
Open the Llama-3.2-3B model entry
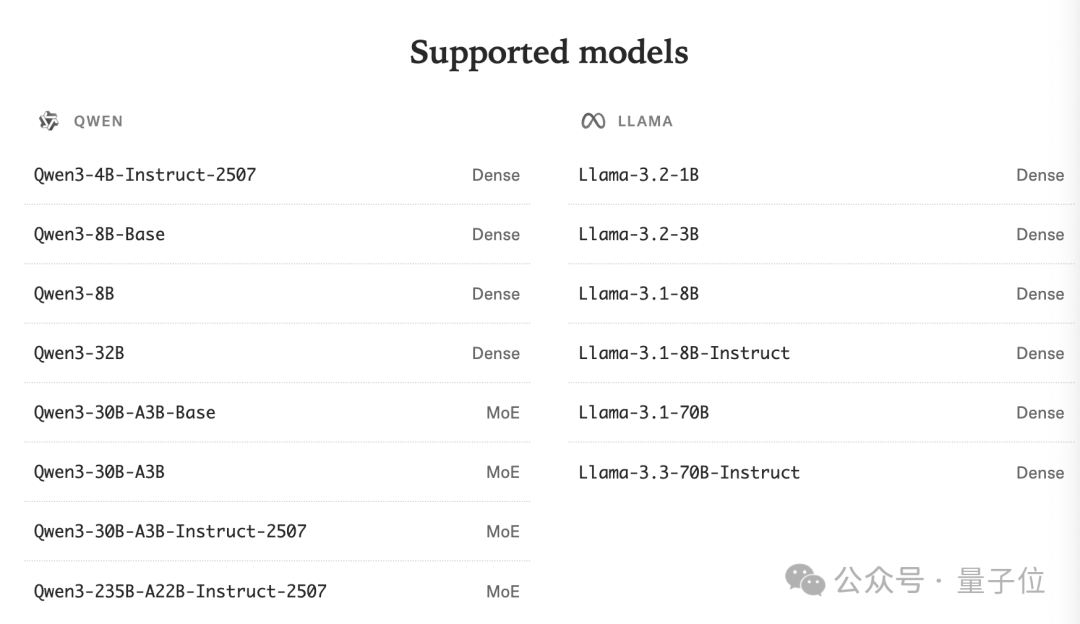(x=638, y=234)
